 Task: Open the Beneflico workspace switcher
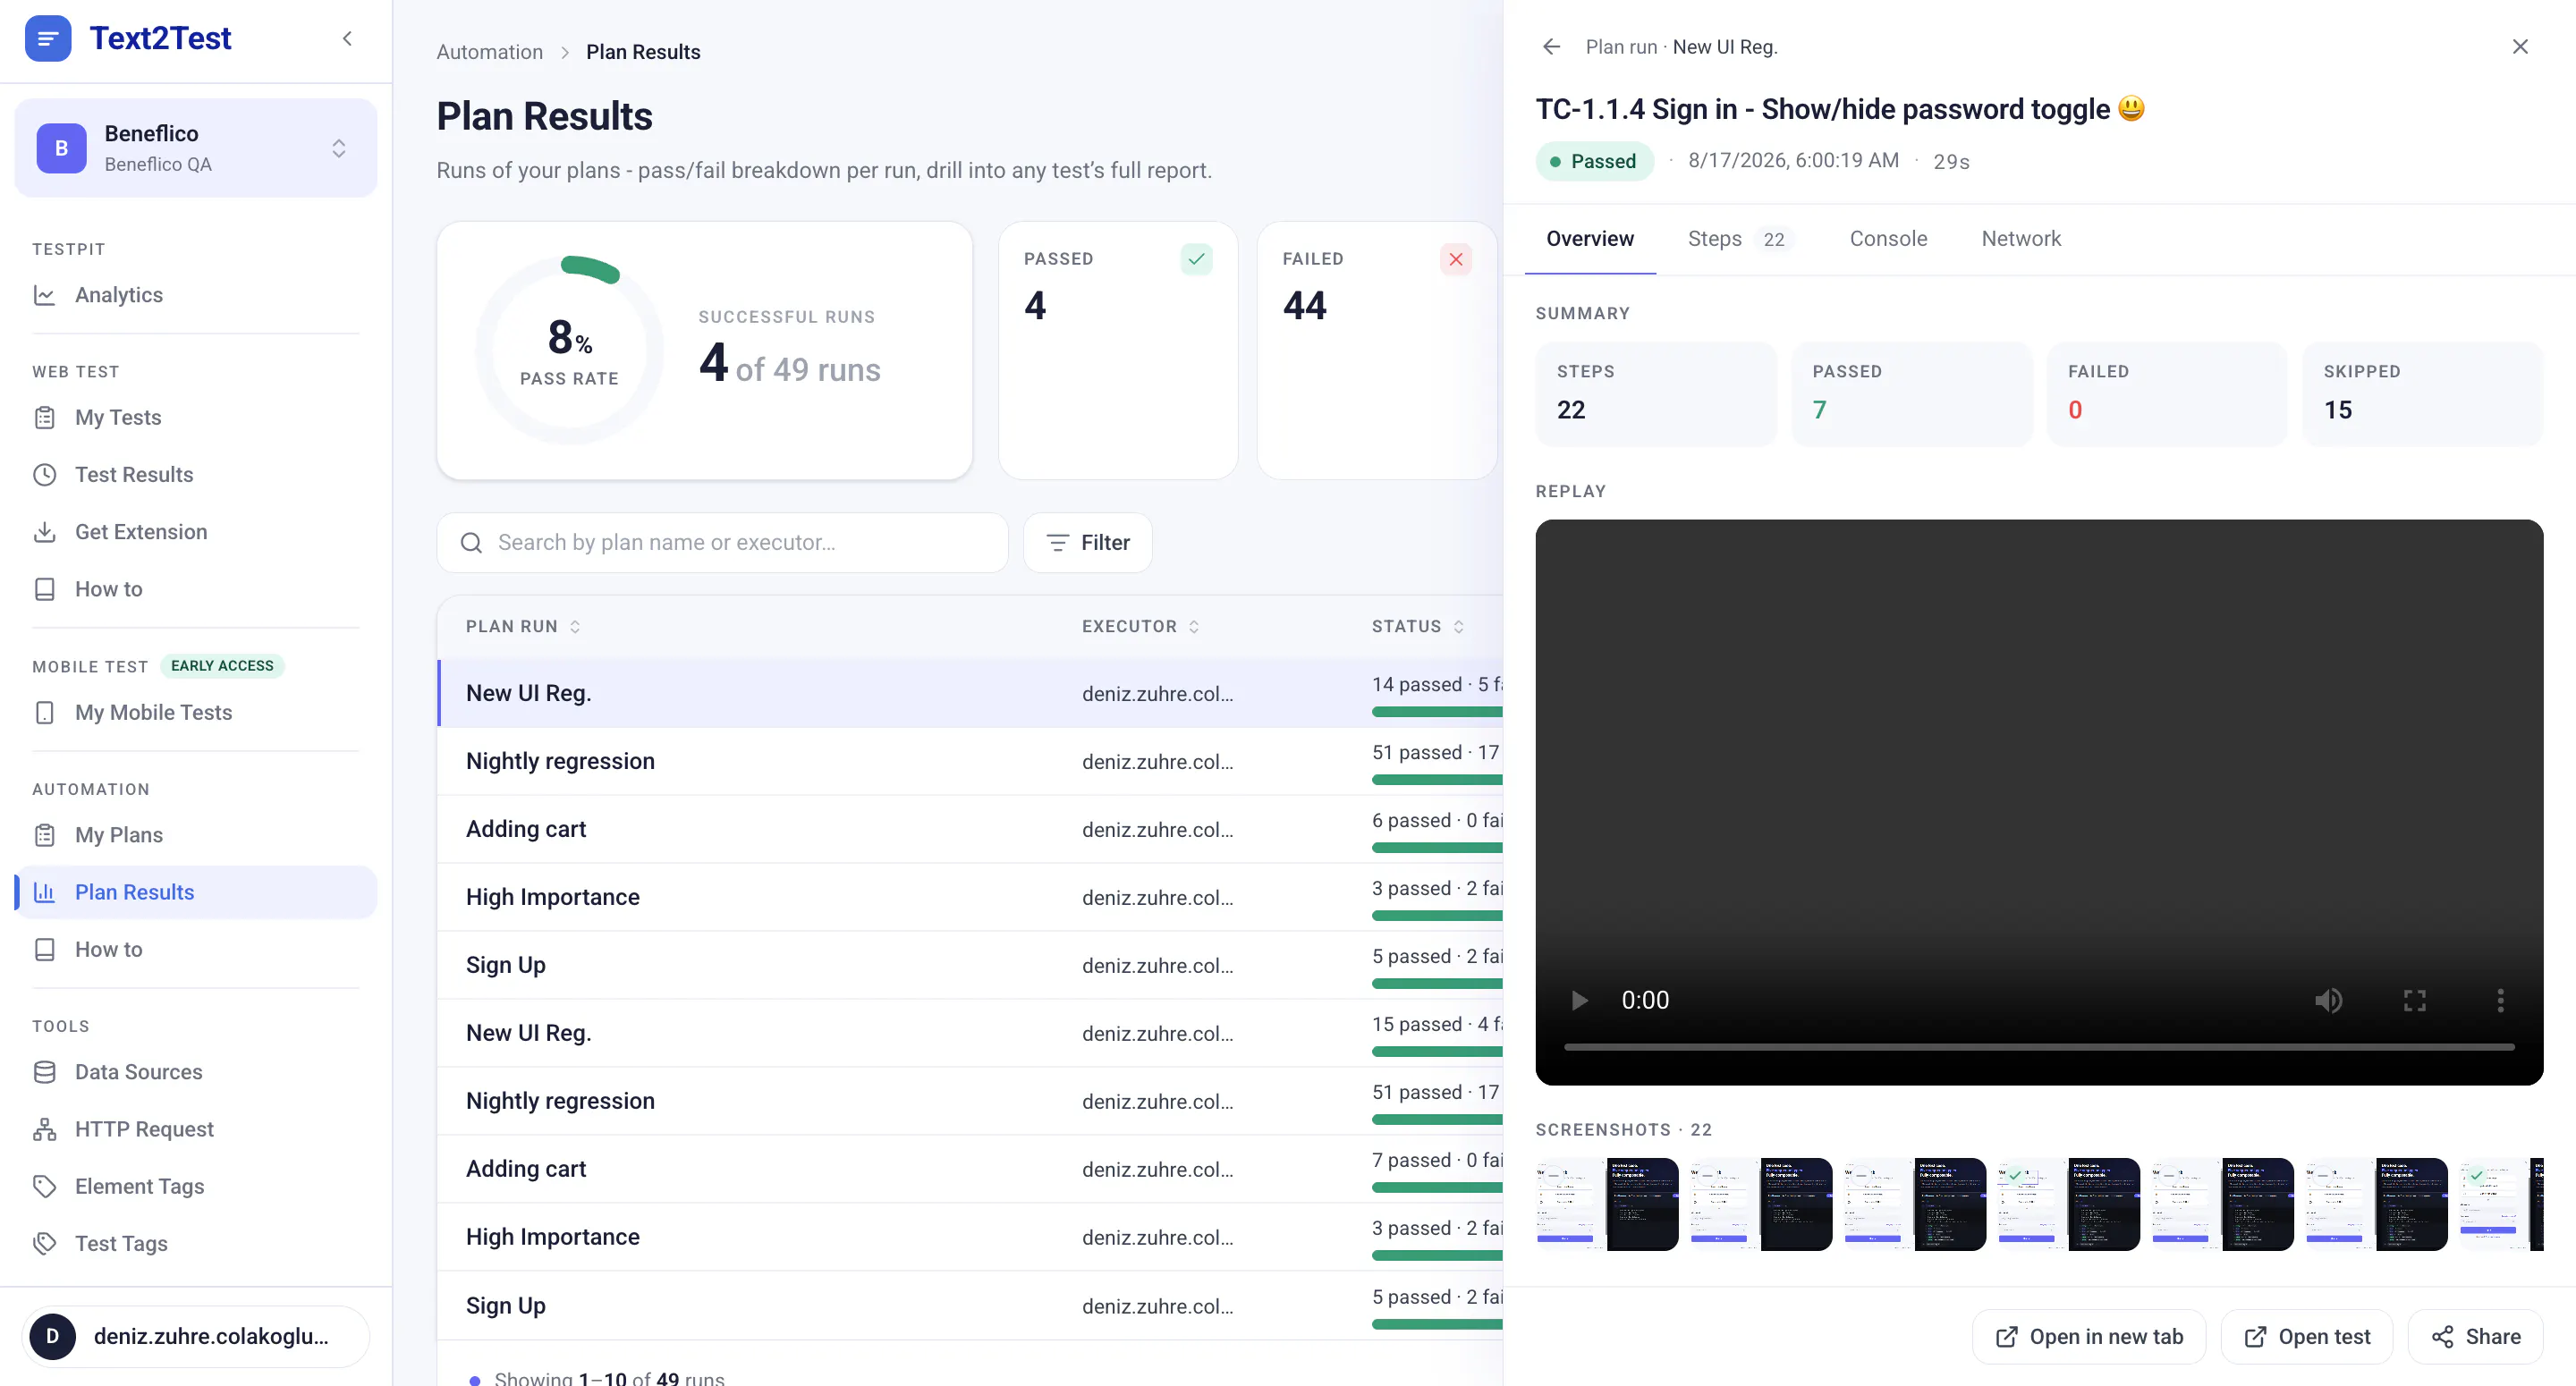[196, 148]
